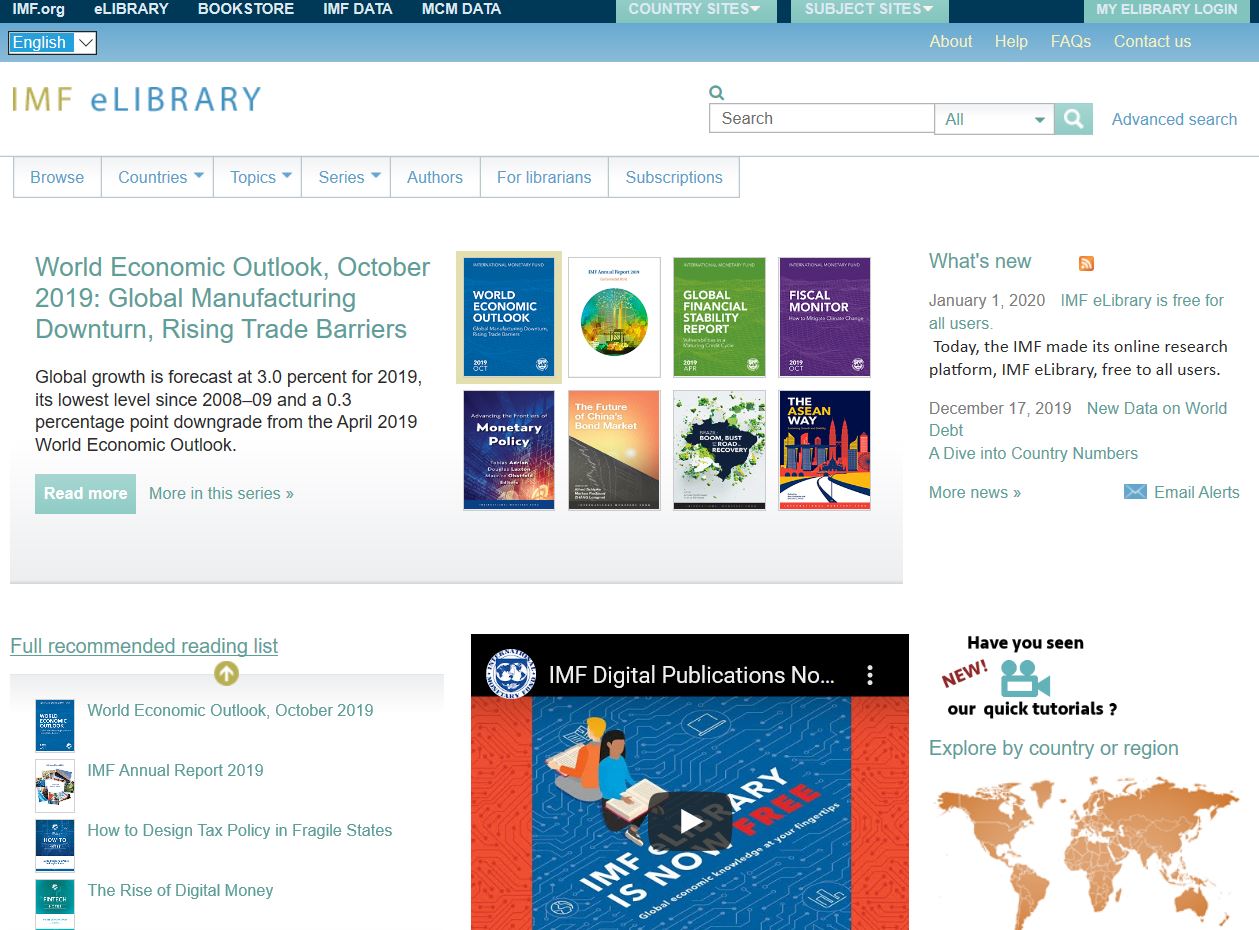
Task: Open the Subscriptions tab
Action: (674, 177)
